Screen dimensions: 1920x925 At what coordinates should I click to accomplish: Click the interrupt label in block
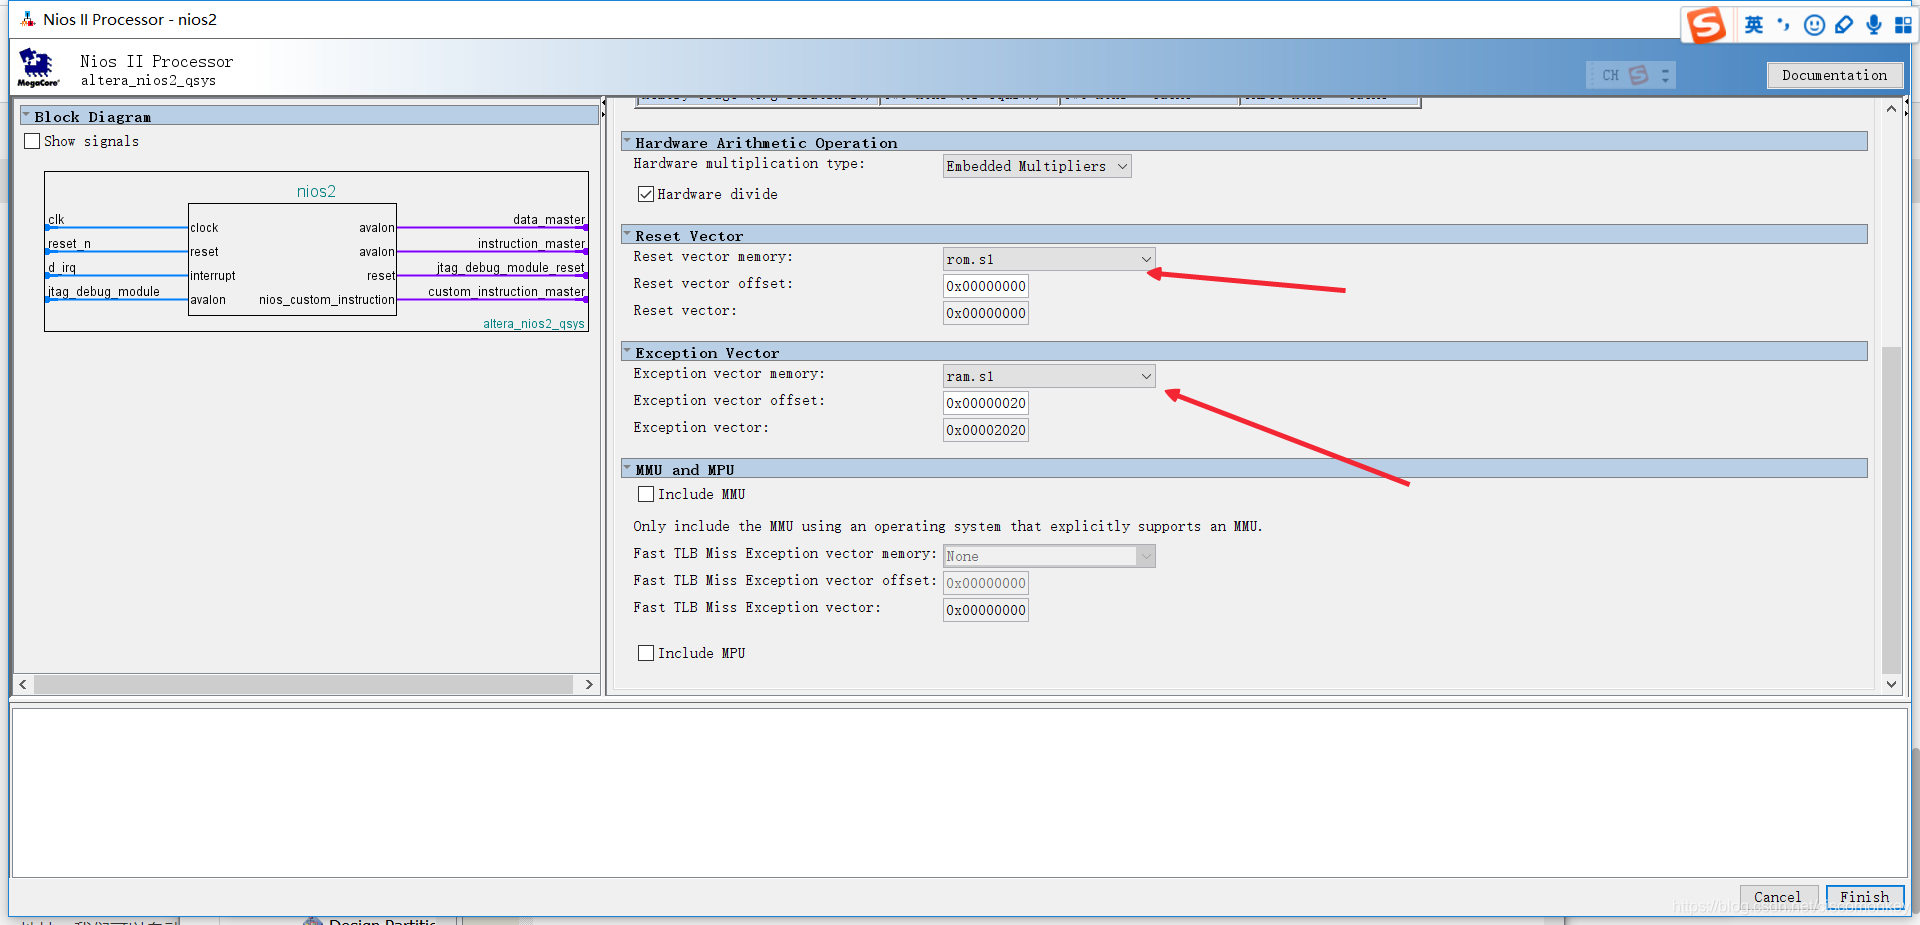(x=213, y=276)
